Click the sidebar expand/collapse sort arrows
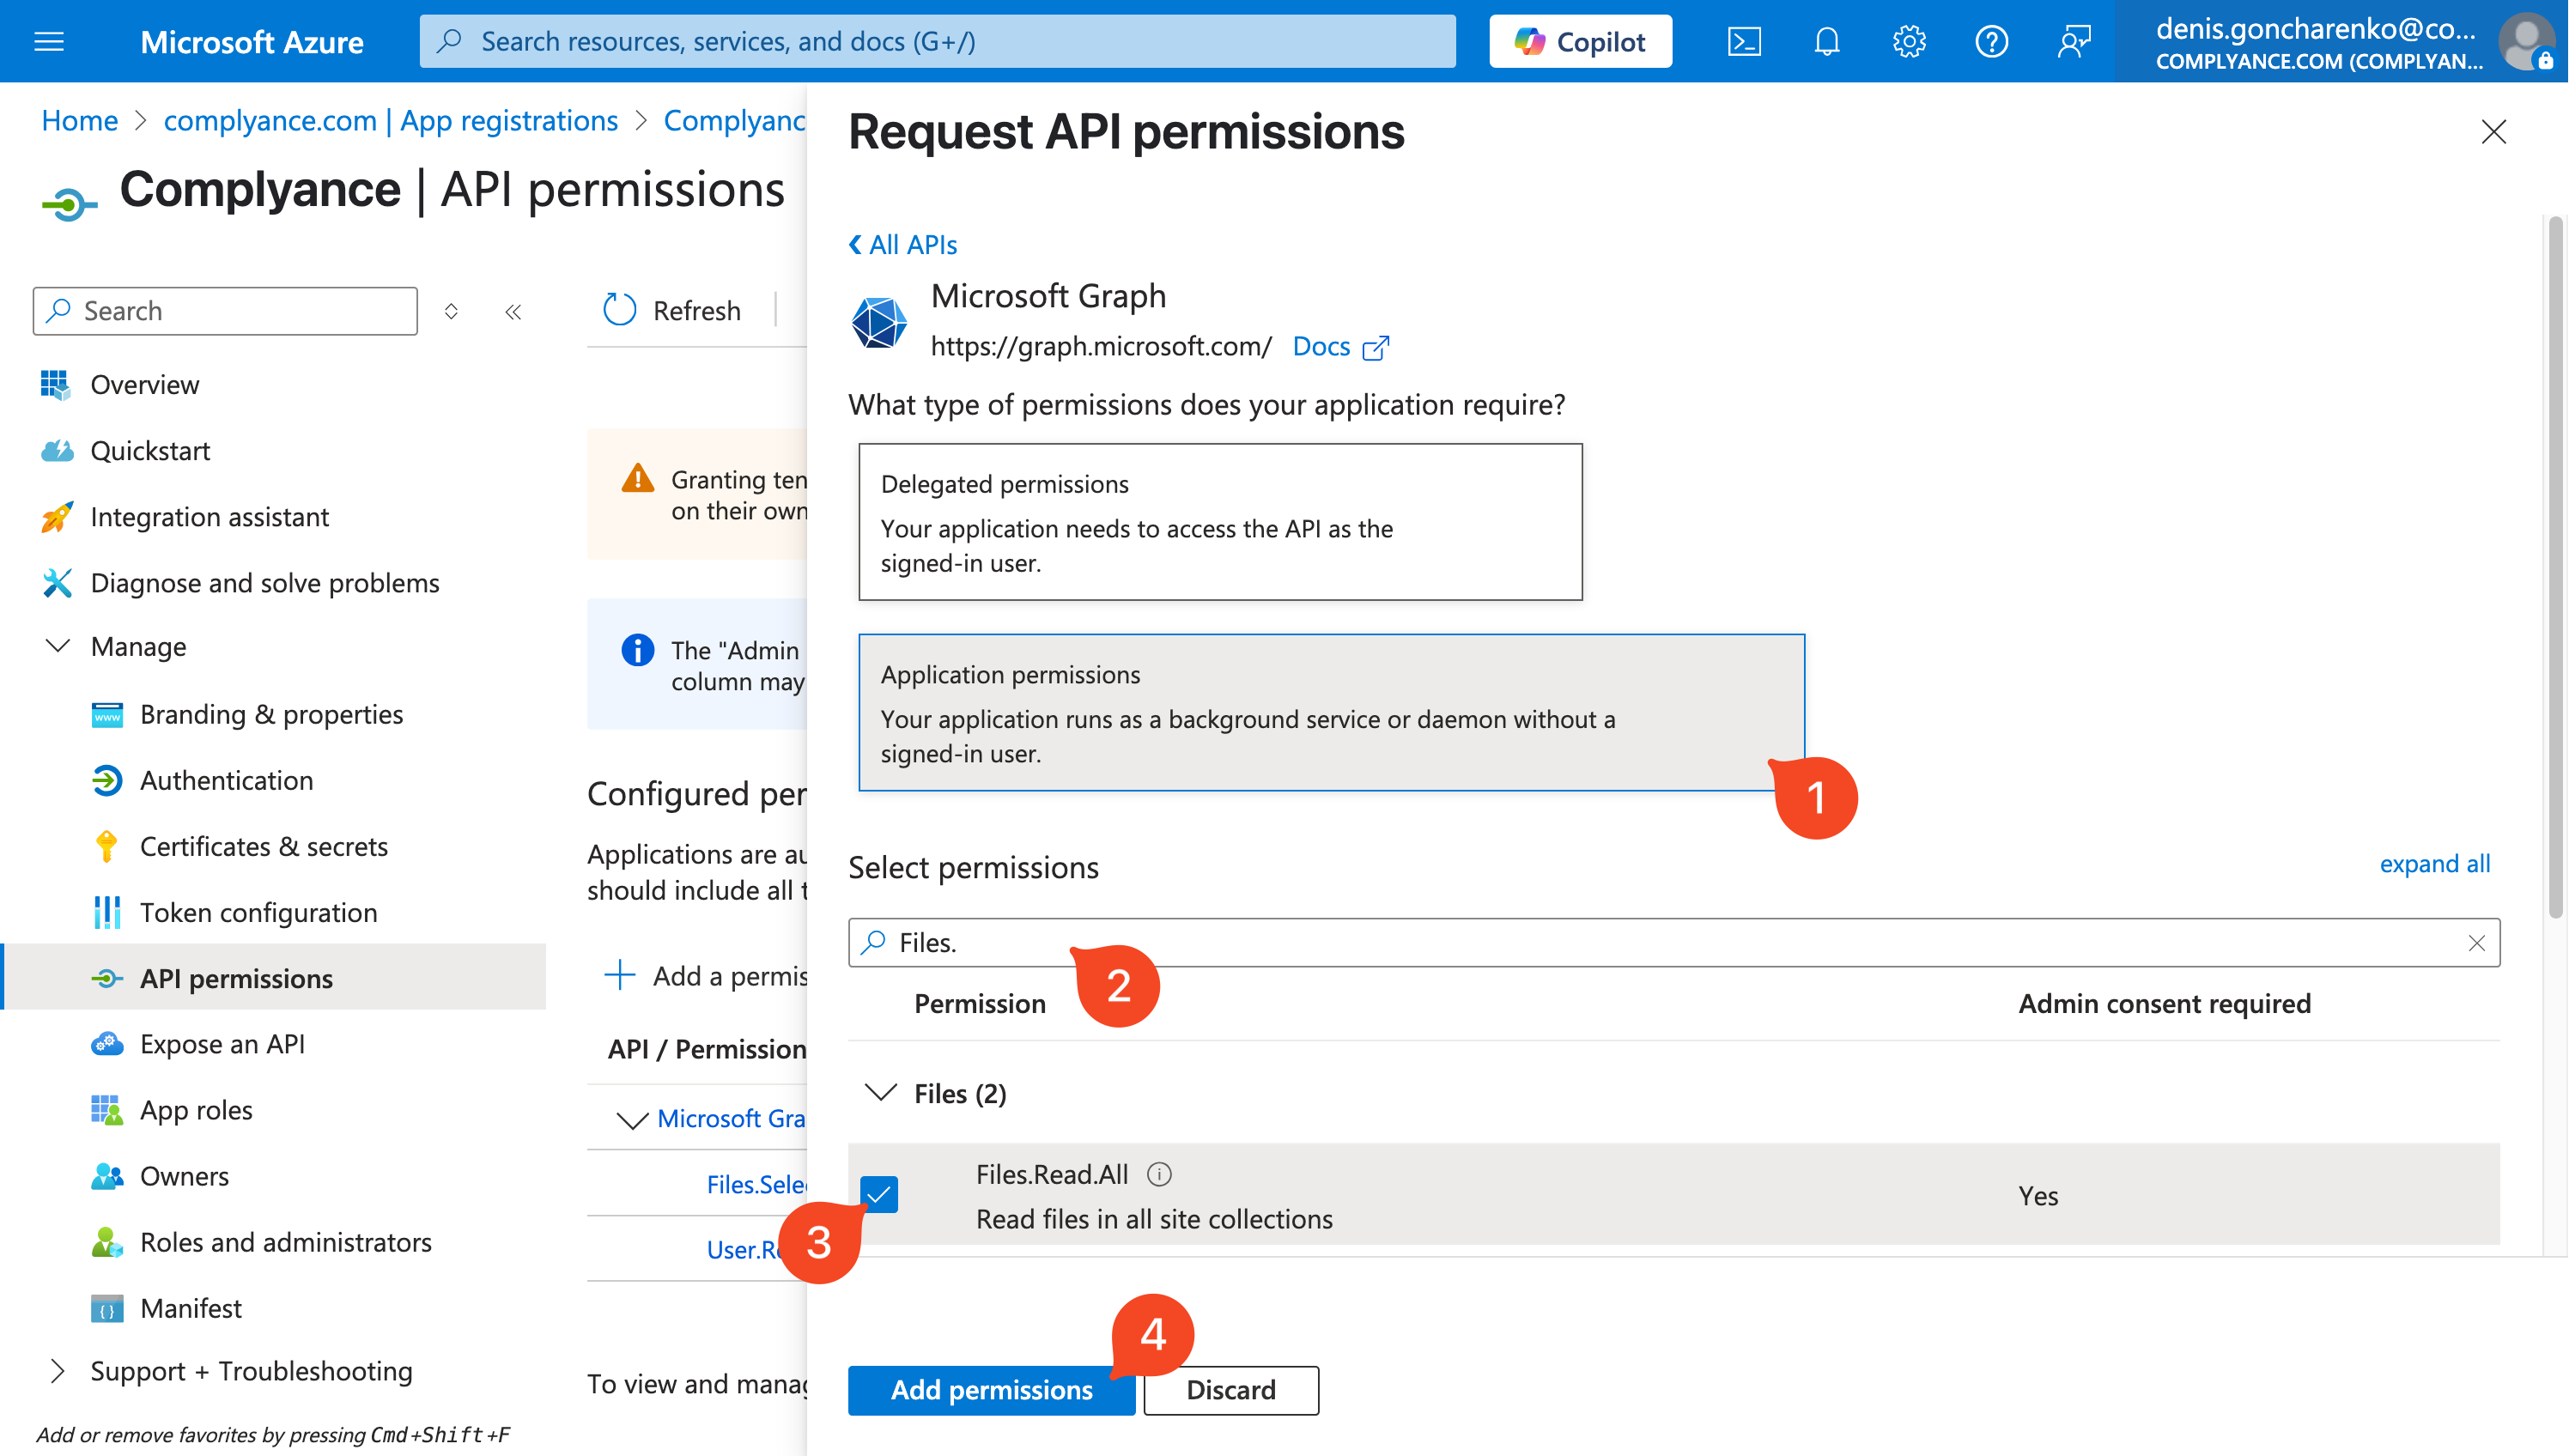 (x=451, y=311)
